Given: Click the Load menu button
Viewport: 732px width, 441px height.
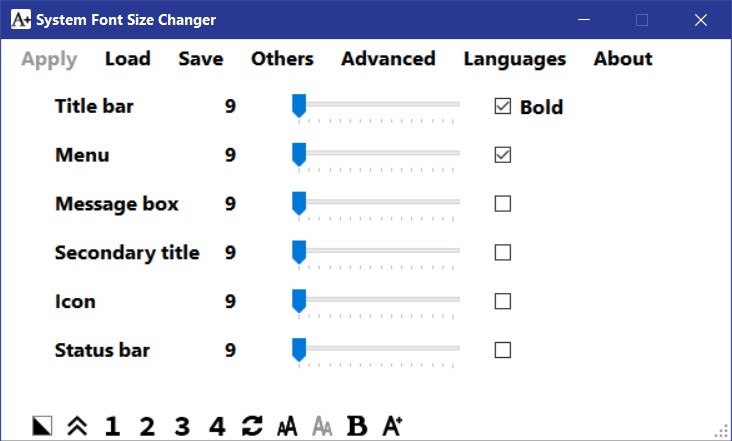Looking at the screenshot, I should tap(127, 59).
